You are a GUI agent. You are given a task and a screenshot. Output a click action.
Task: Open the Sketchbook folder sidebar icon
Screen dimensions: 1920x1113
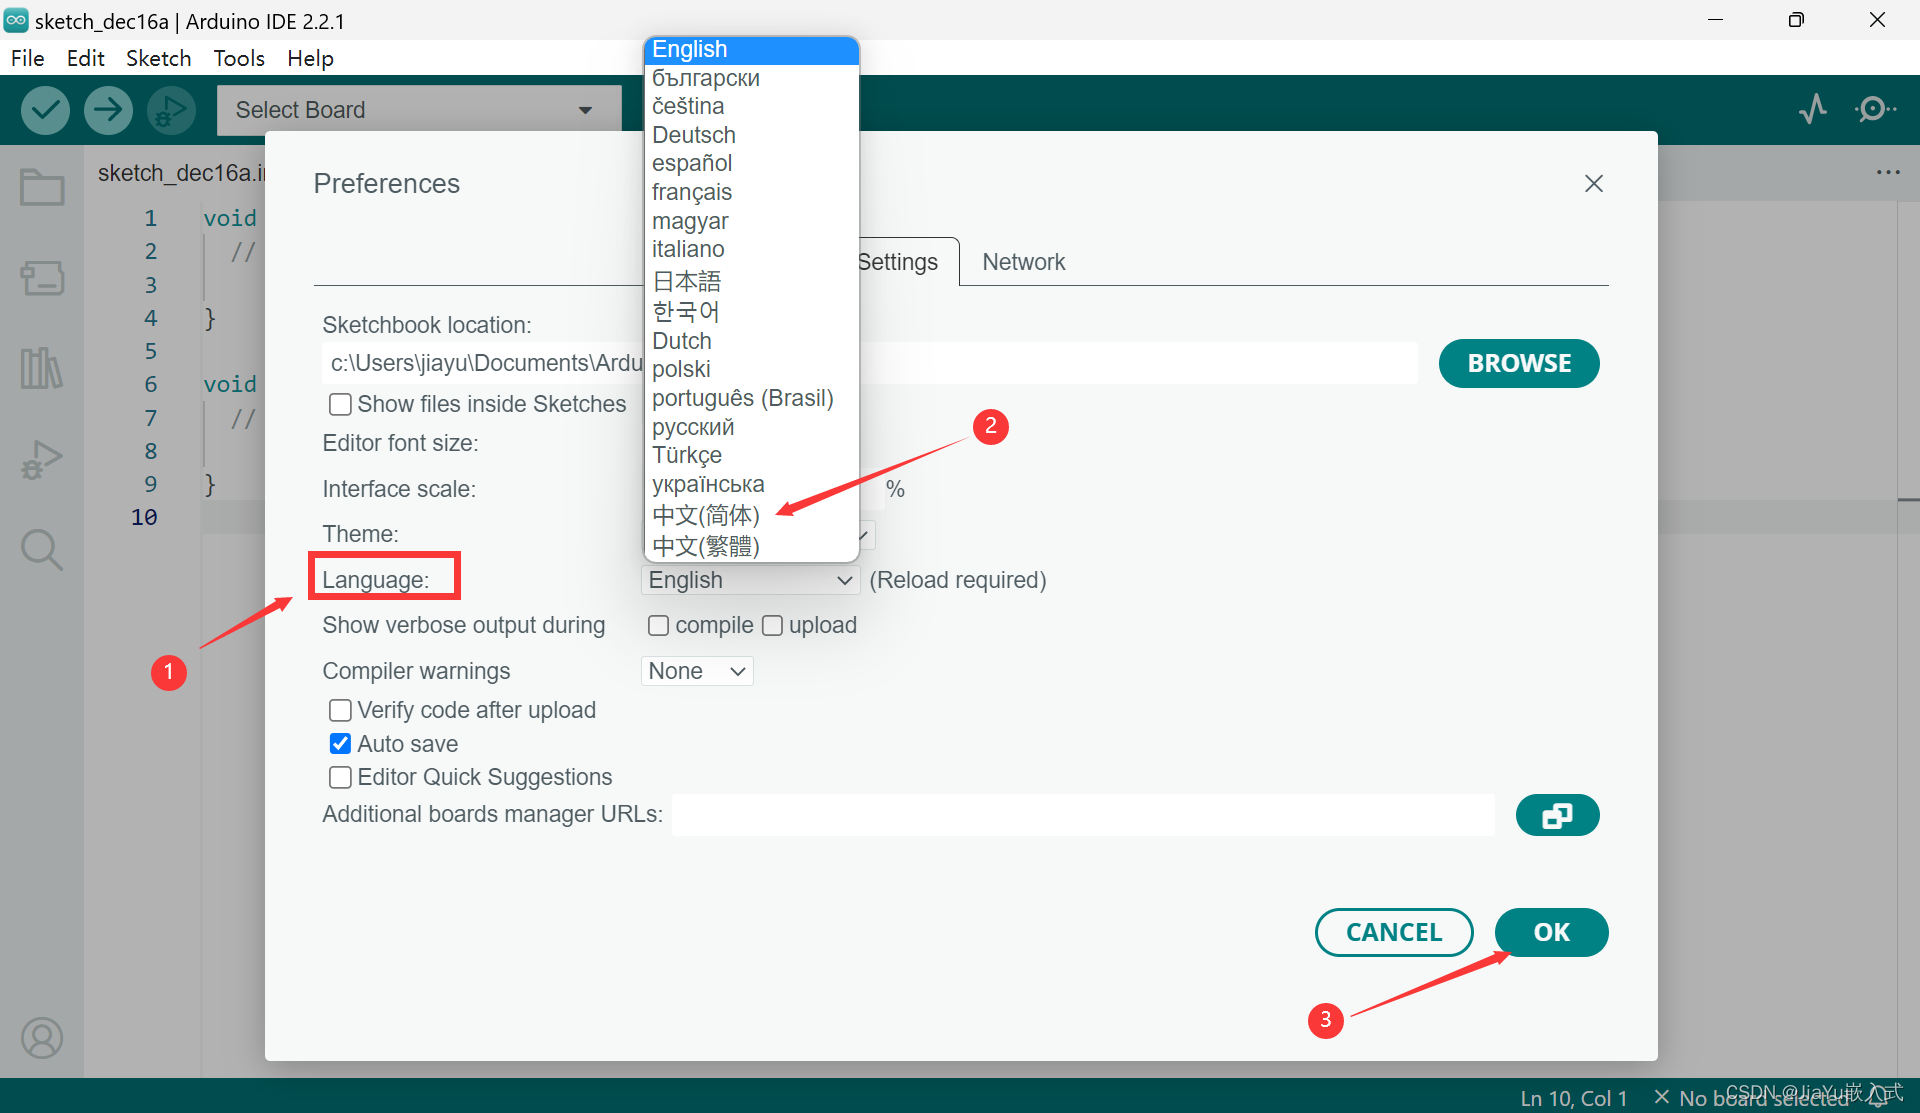click(42, 187)
